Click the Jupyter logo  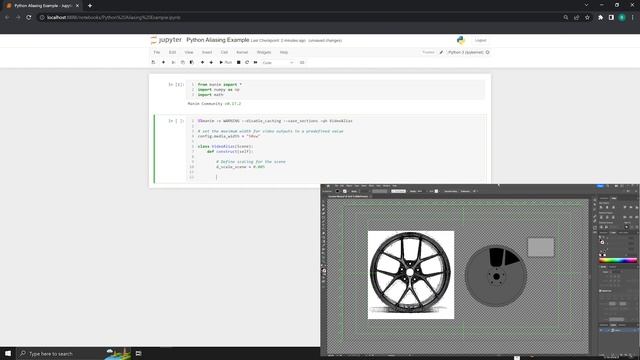pyautogui.click(x=166, y=40)
